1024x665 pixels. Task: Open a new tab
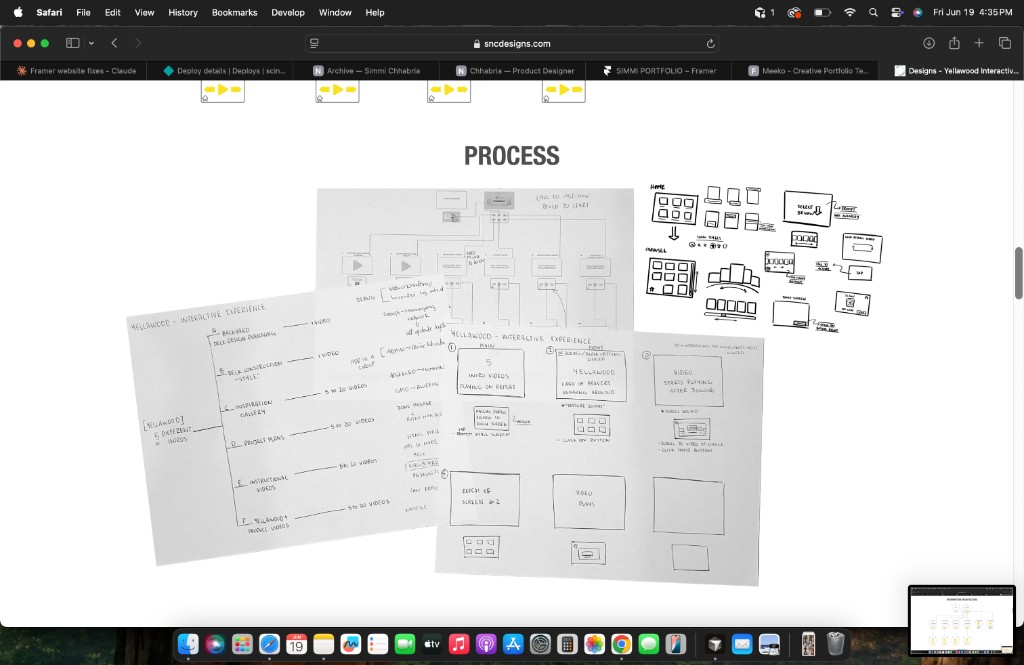click(979, 43)
